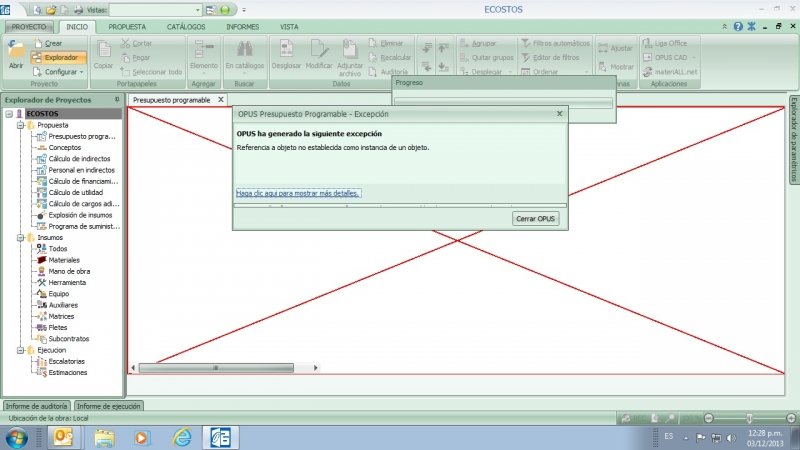This screenshot has height=450, width=800.
Task: Click the Herramienta tree icon
Action: tap(41, 282)
